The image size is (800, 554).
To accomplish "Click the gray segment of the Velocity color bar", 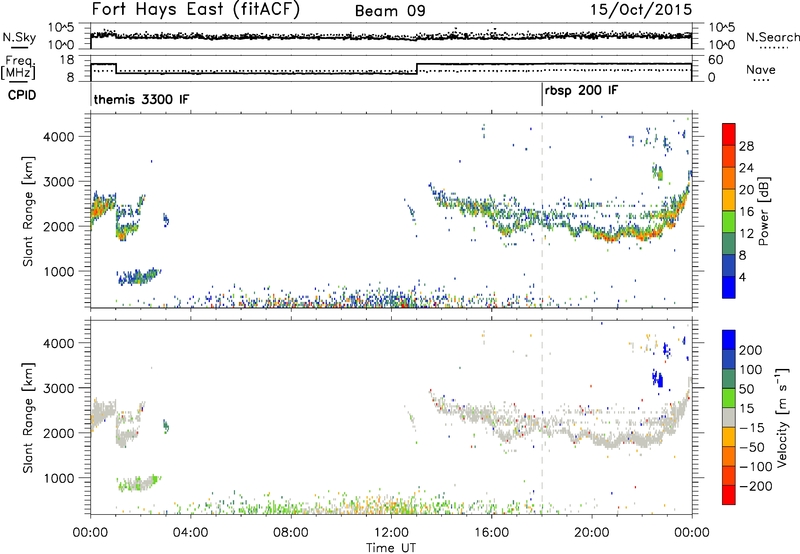I will coord(729,418).
